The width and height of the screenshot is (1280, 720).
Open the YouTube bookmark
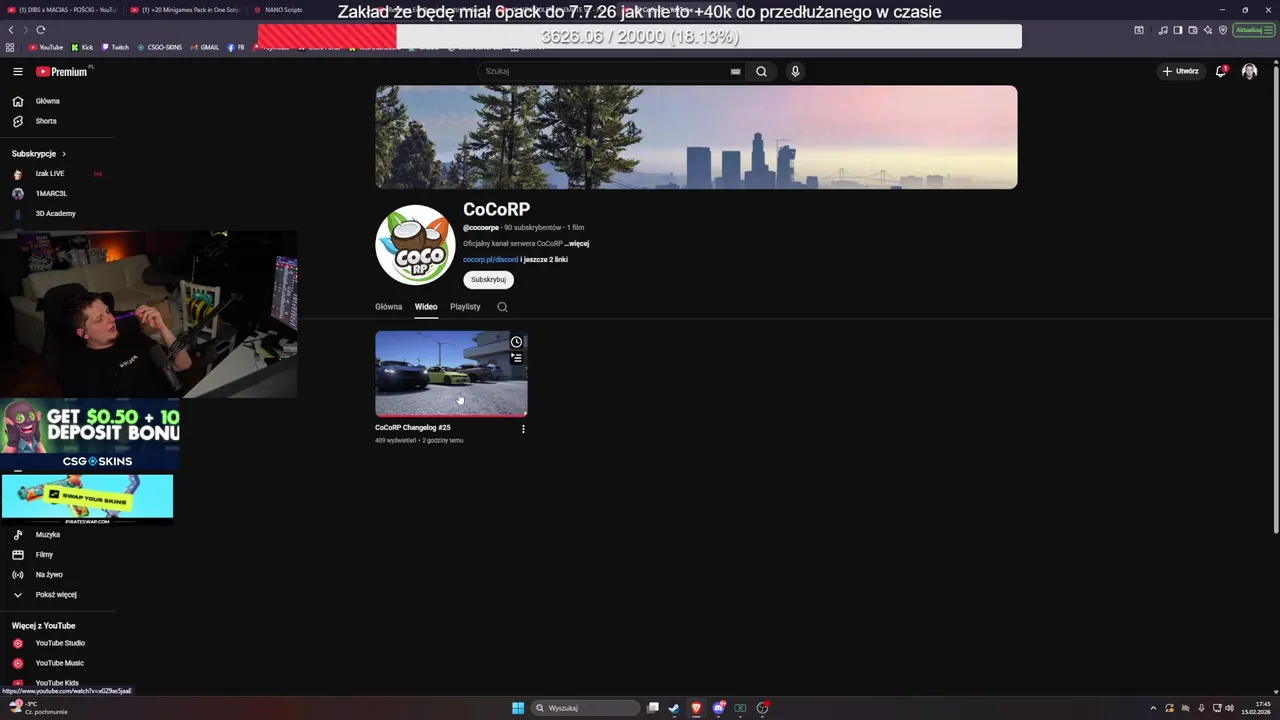46,47
